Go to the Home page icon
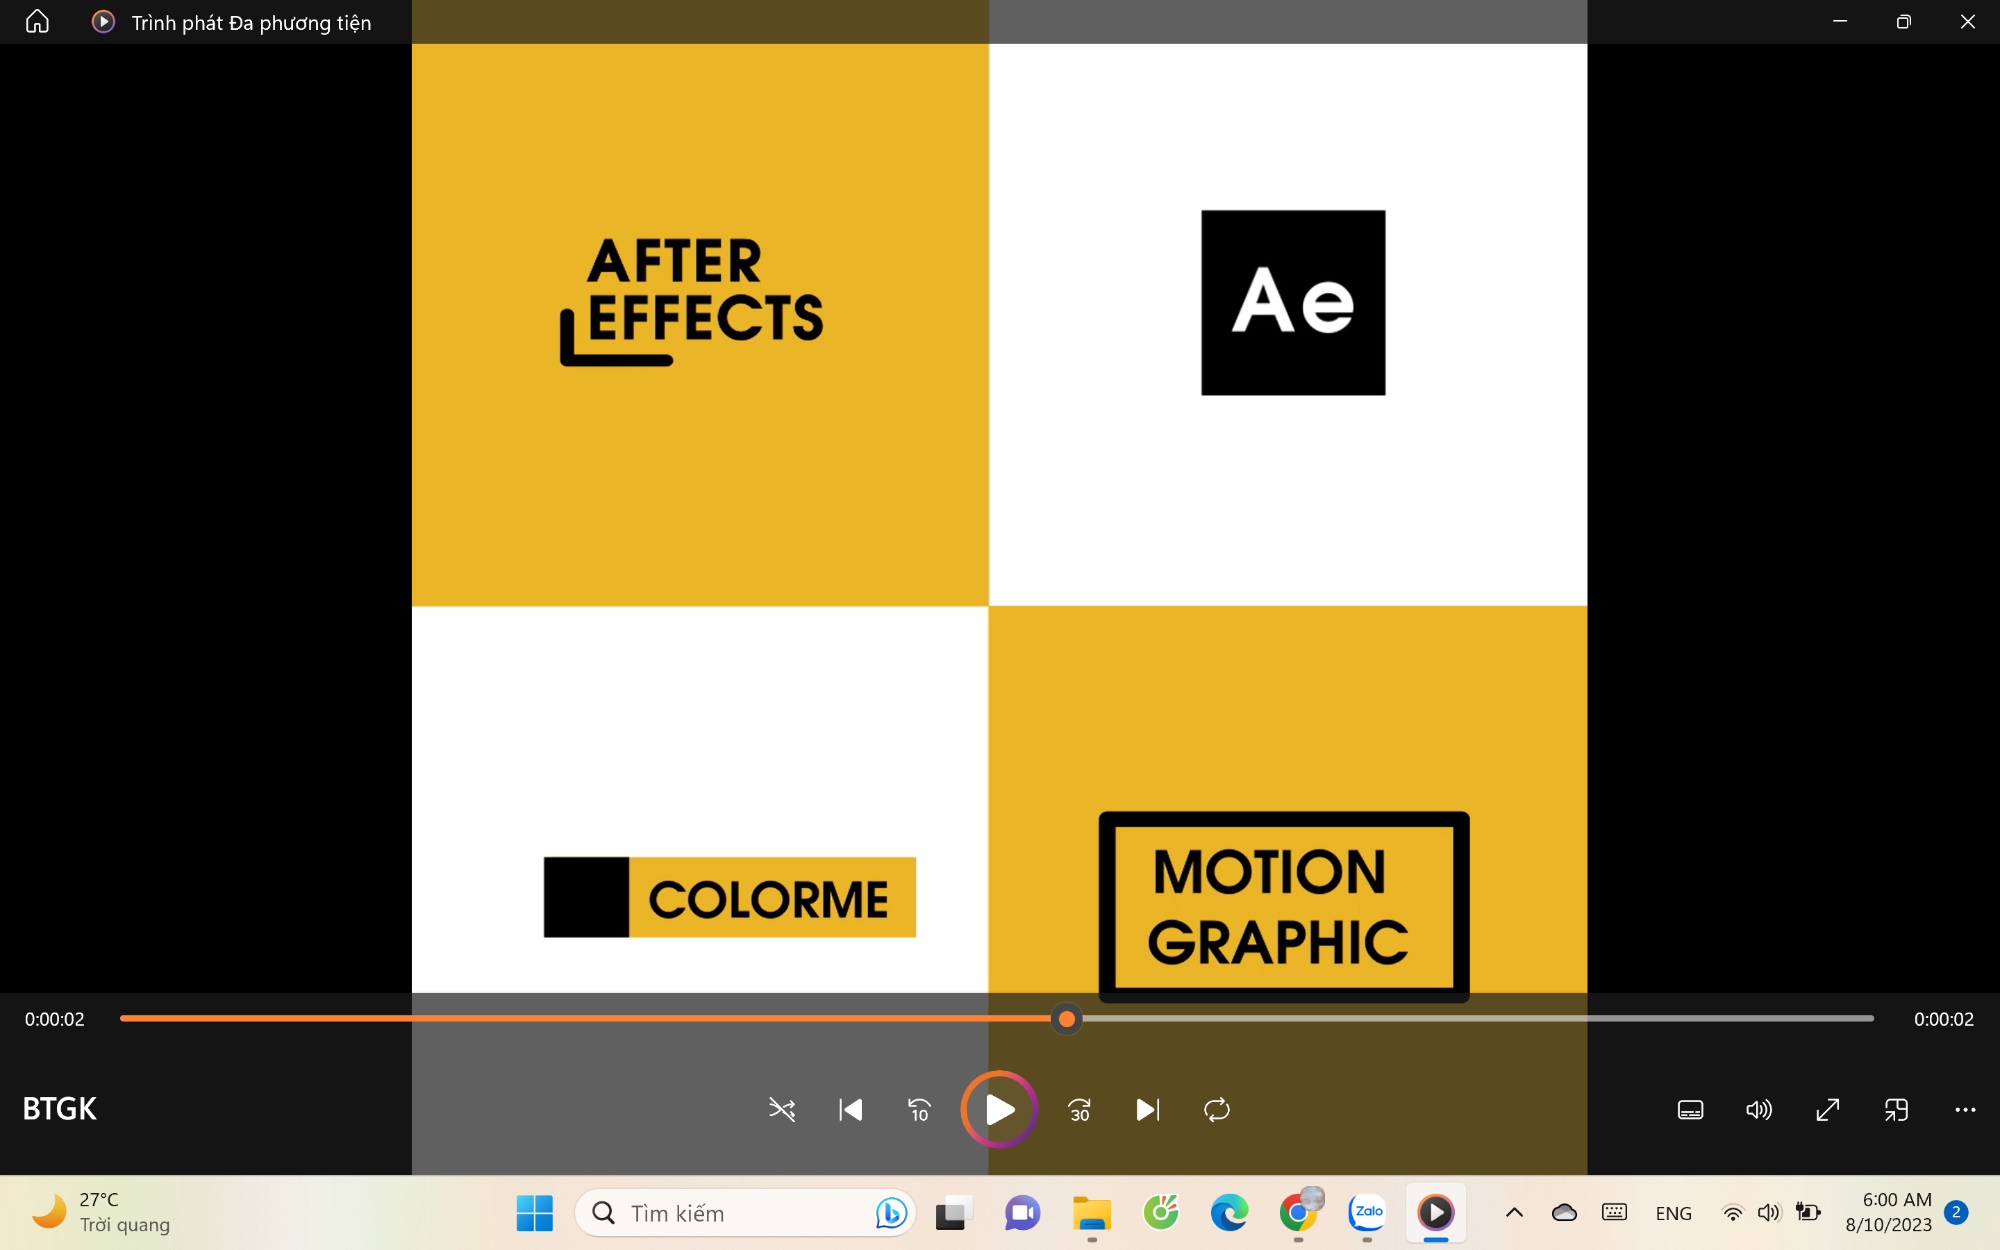The width and height of the screenshot is (2000, 1250). pyautogui.click(x=37, y=22)
